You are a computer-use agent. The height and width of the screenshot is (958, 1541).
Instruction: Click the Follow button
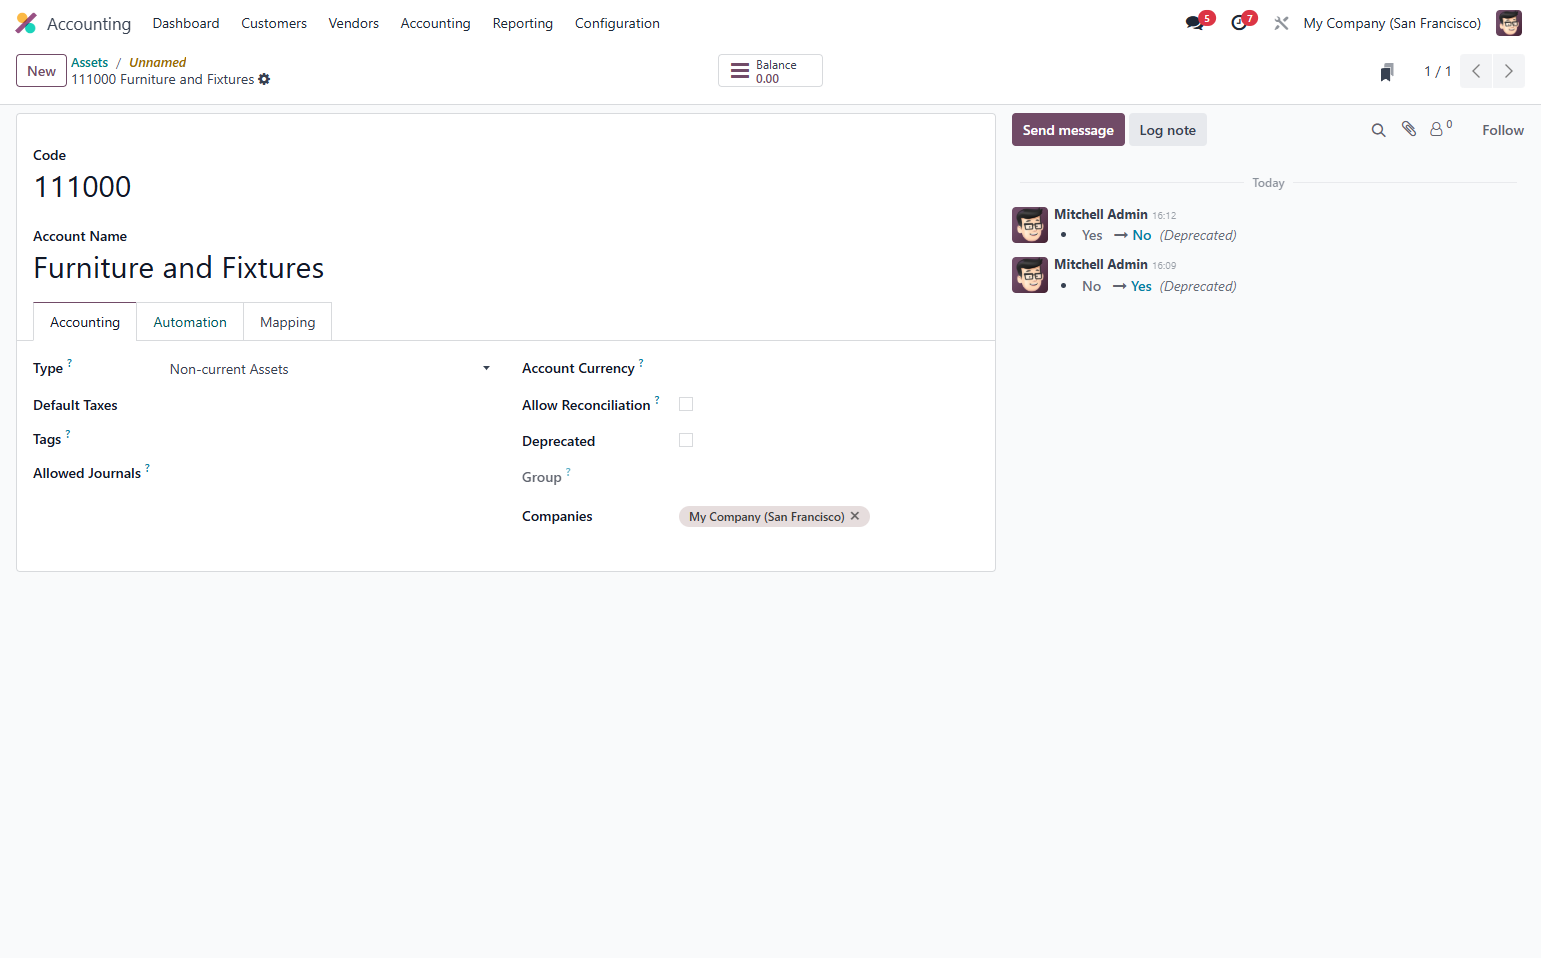tap(1503, 130)
